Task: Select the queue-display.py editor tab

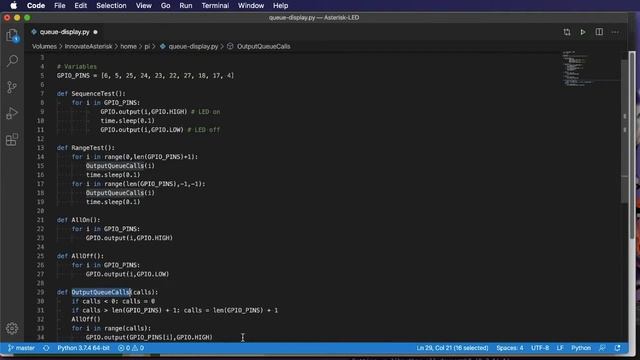Action: pyautogui.click(x=64, y=32)
